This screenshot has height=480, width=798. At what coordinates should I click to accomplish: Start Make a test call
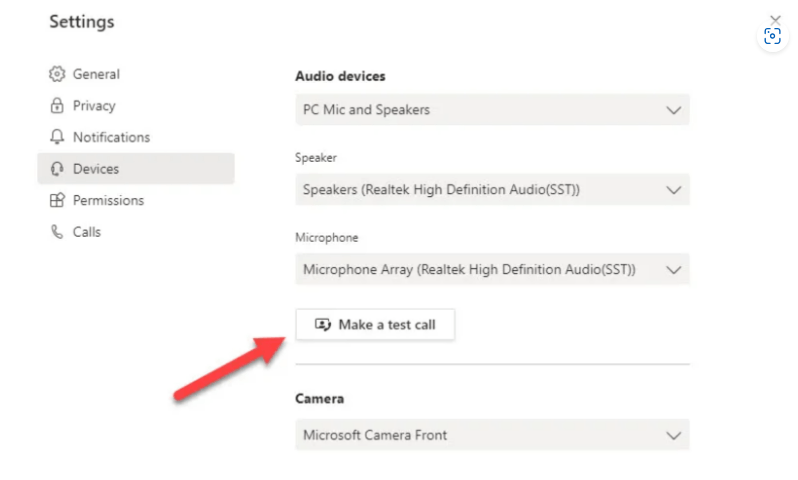(x=375, y=324)
